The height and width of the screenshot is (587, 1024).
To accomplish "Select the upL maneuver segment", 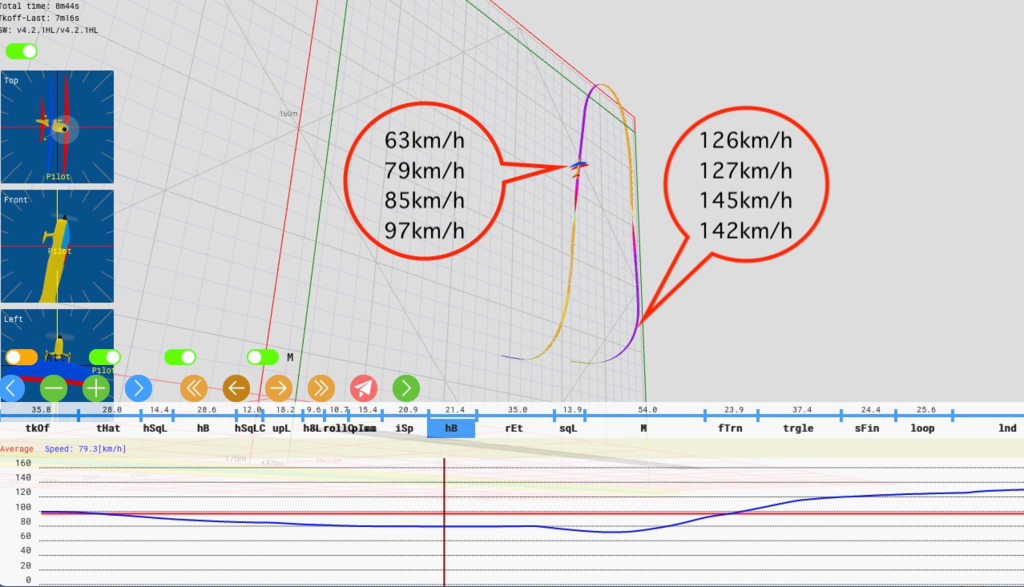I will [x=281, y=428].
